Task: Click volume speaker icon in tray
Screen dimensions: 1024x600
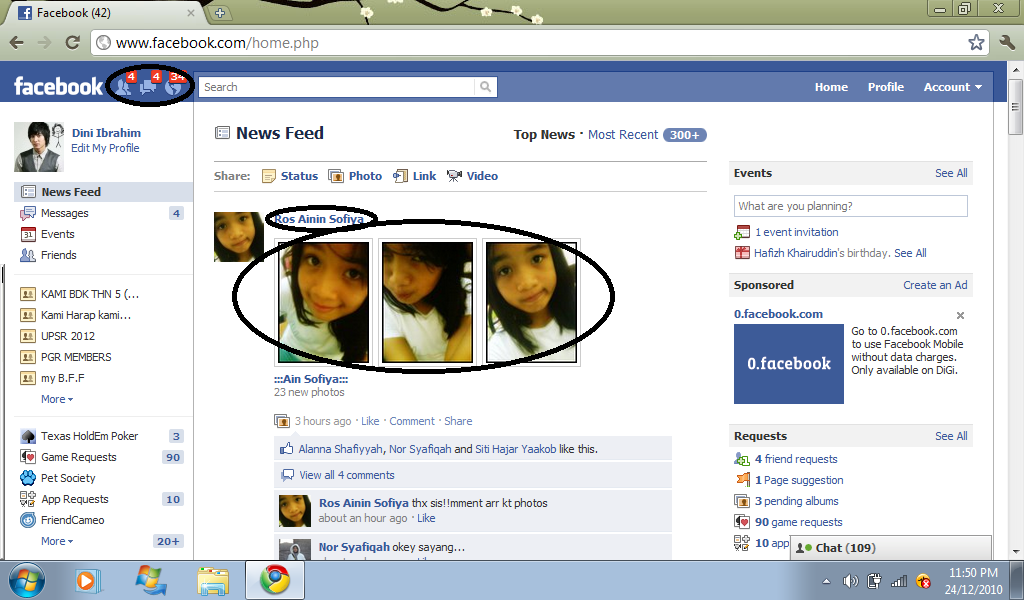Action: coord(850,581)
